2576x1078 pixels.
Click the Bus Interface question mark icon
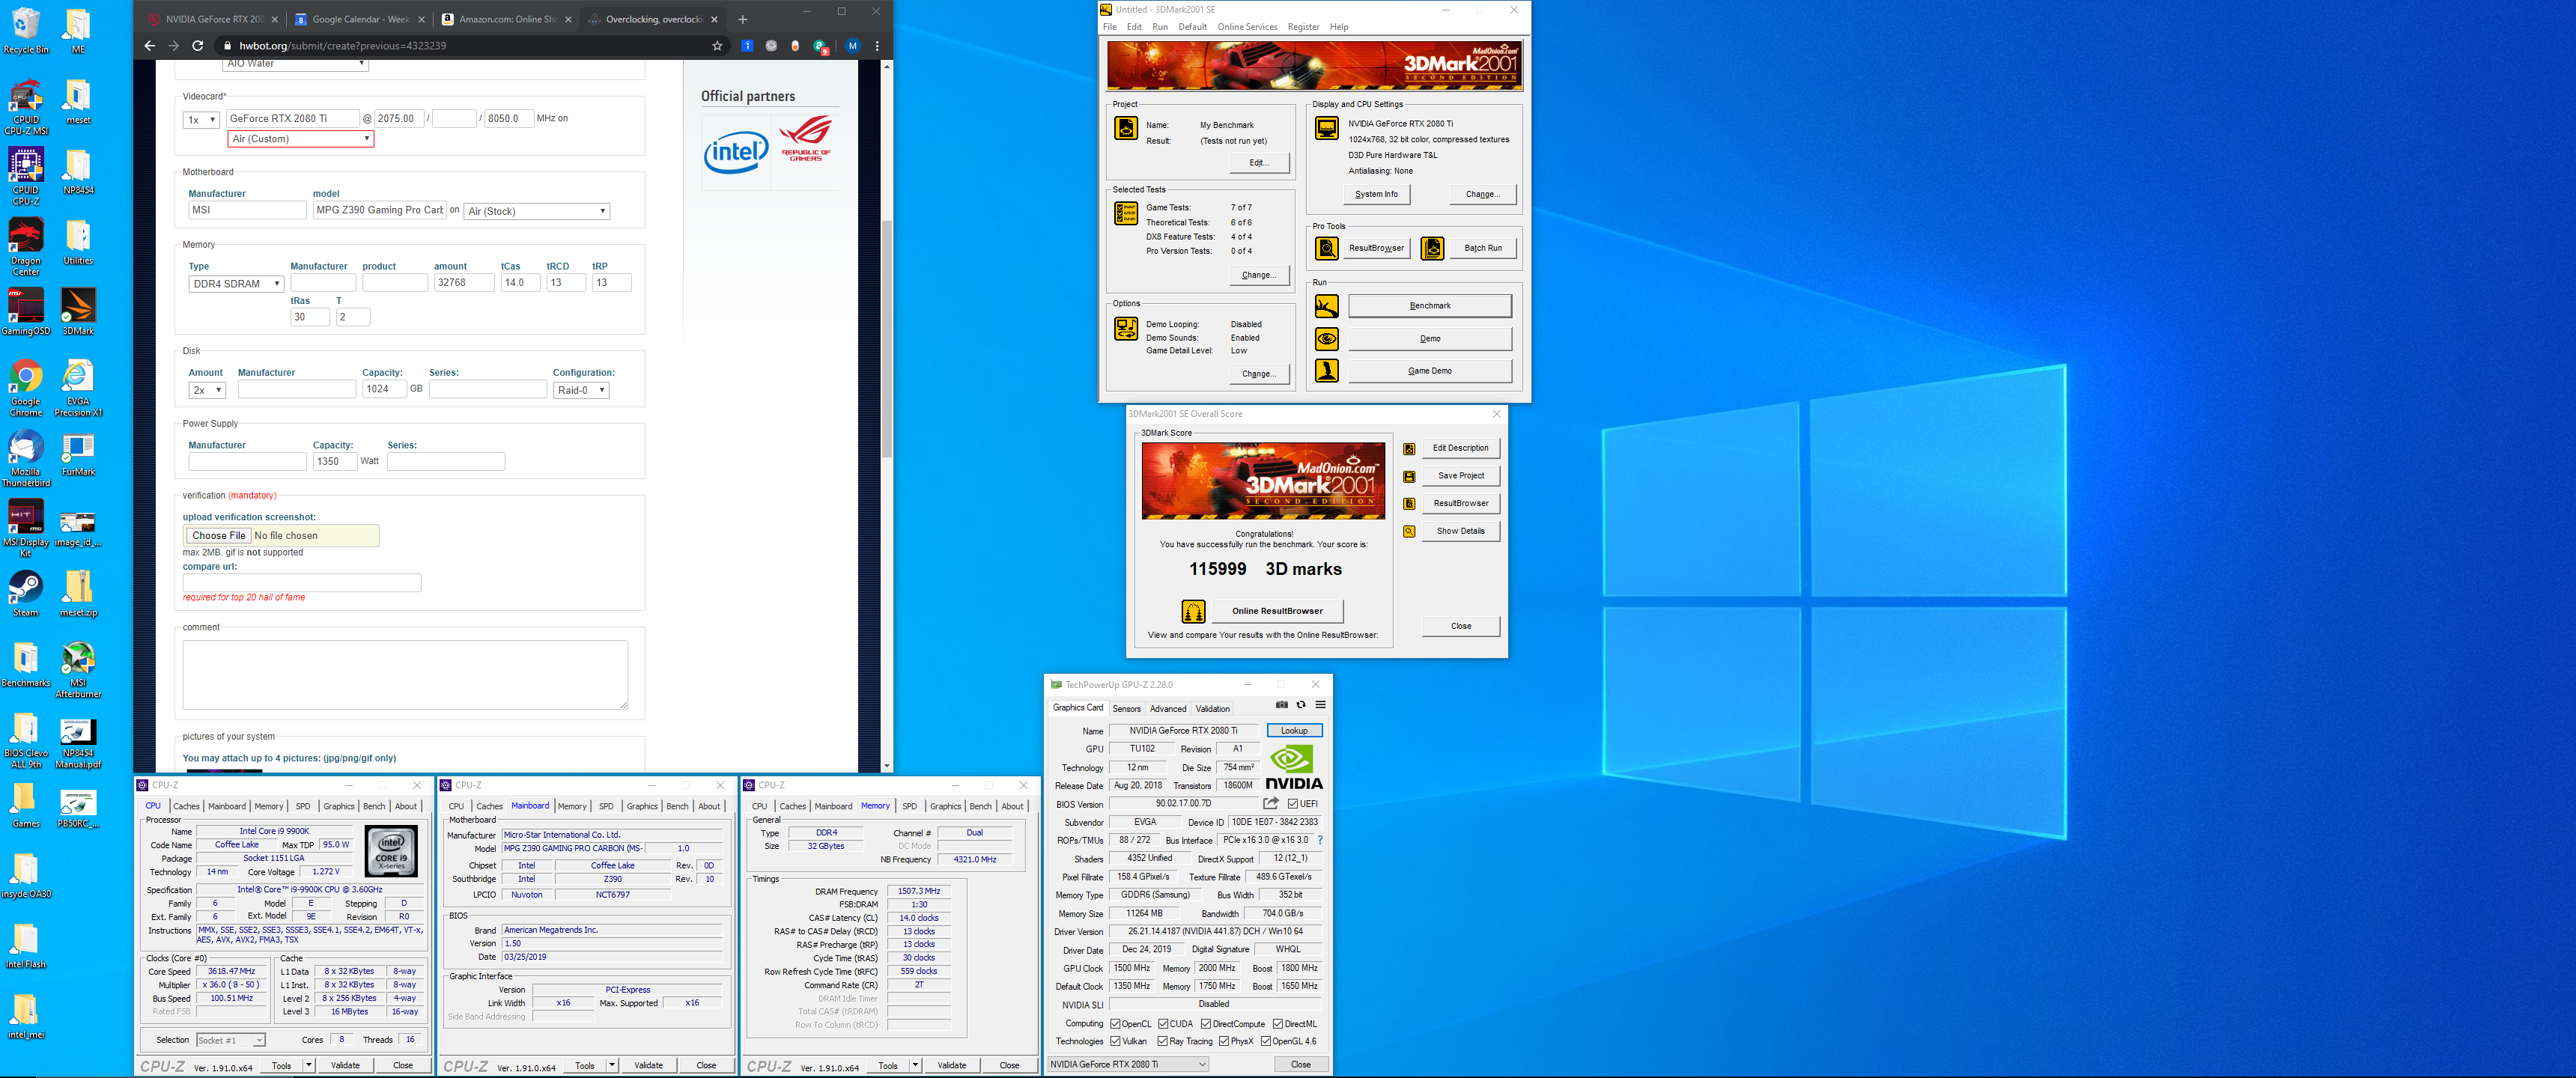(x=1320, y=840)
